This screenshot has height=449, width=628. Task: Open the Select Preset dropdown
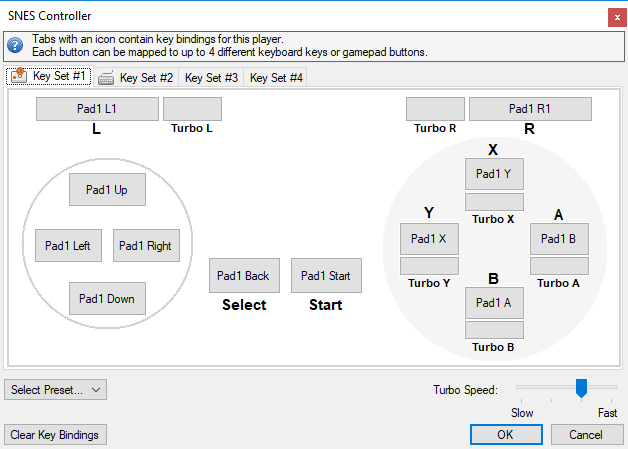(x=55, y=390)
